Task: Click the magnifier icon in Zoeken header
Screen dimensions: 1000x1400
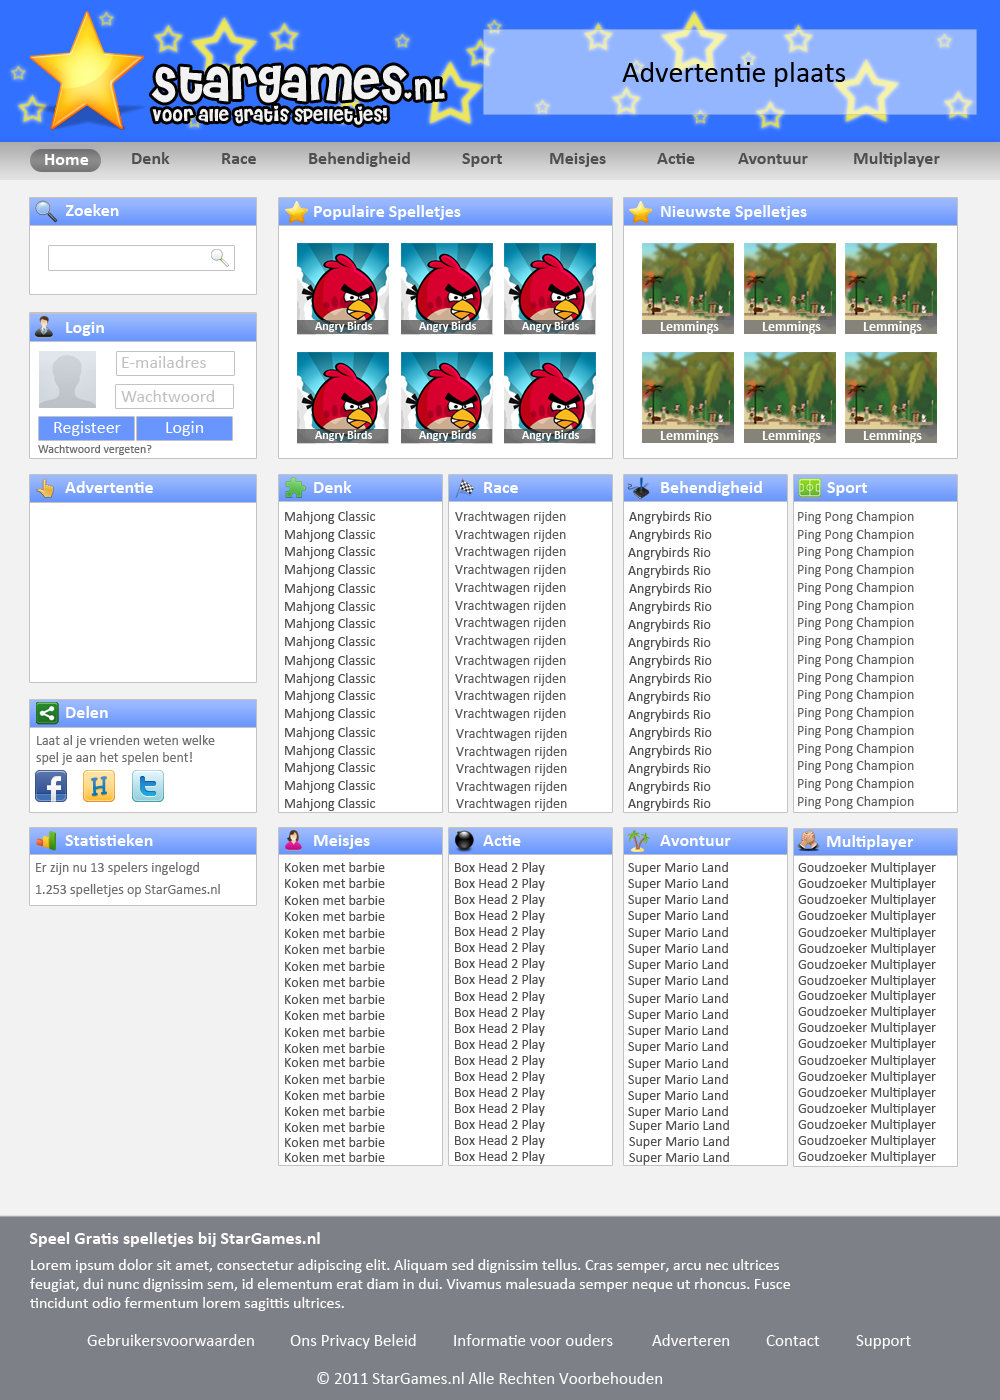Action: 46,211
